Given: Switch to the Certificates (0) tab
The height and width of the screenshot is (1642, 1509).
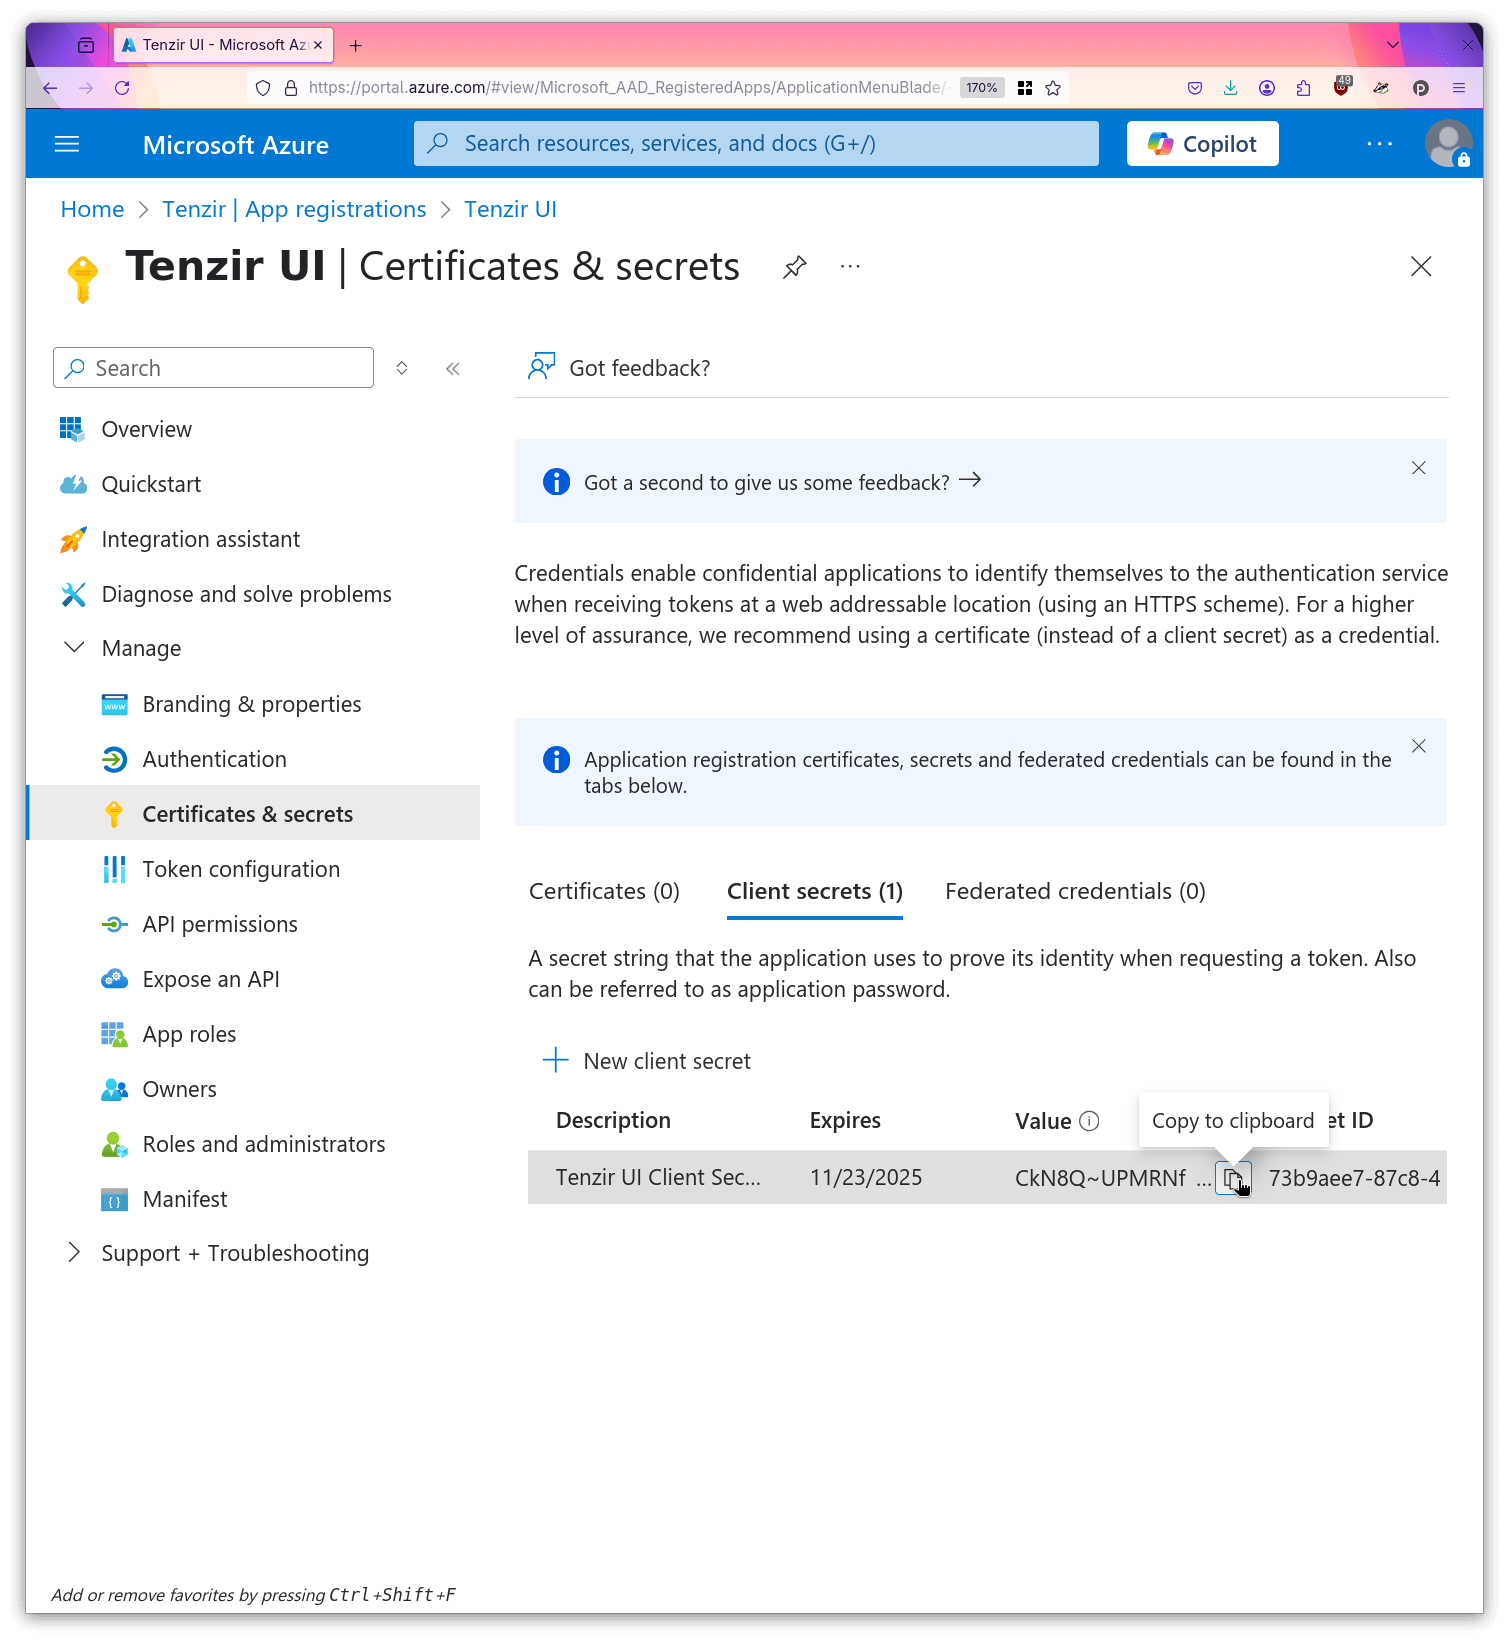Looking at the screenshot, I should (604, 891).
